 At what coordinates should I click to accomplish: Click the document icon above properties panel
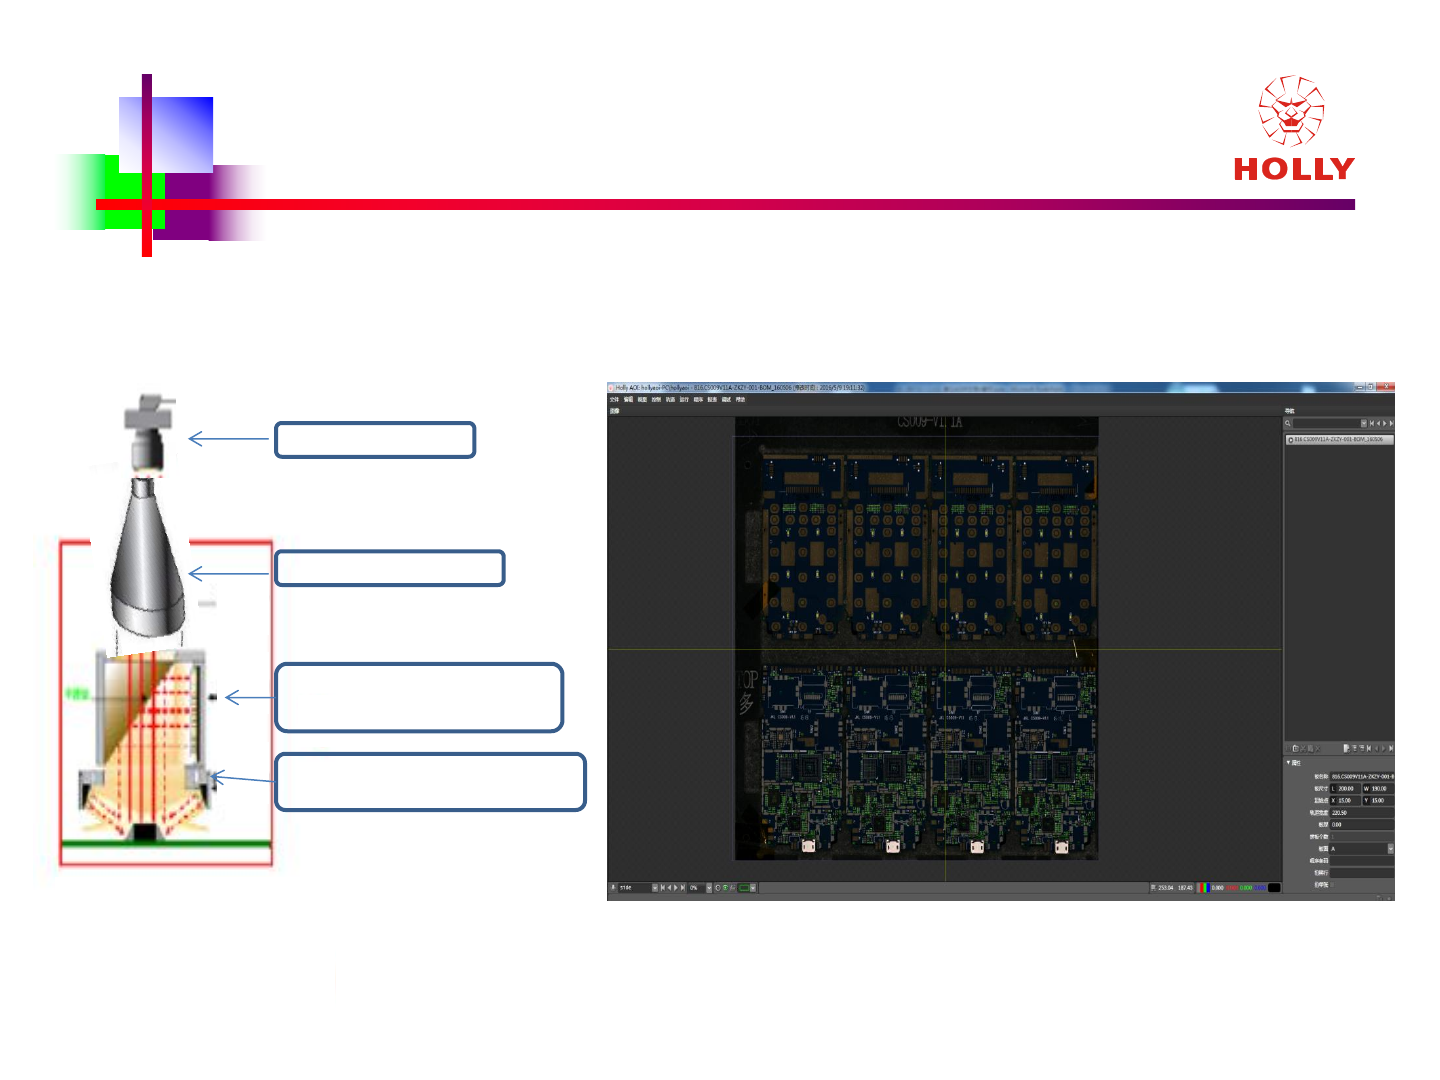1346,748
